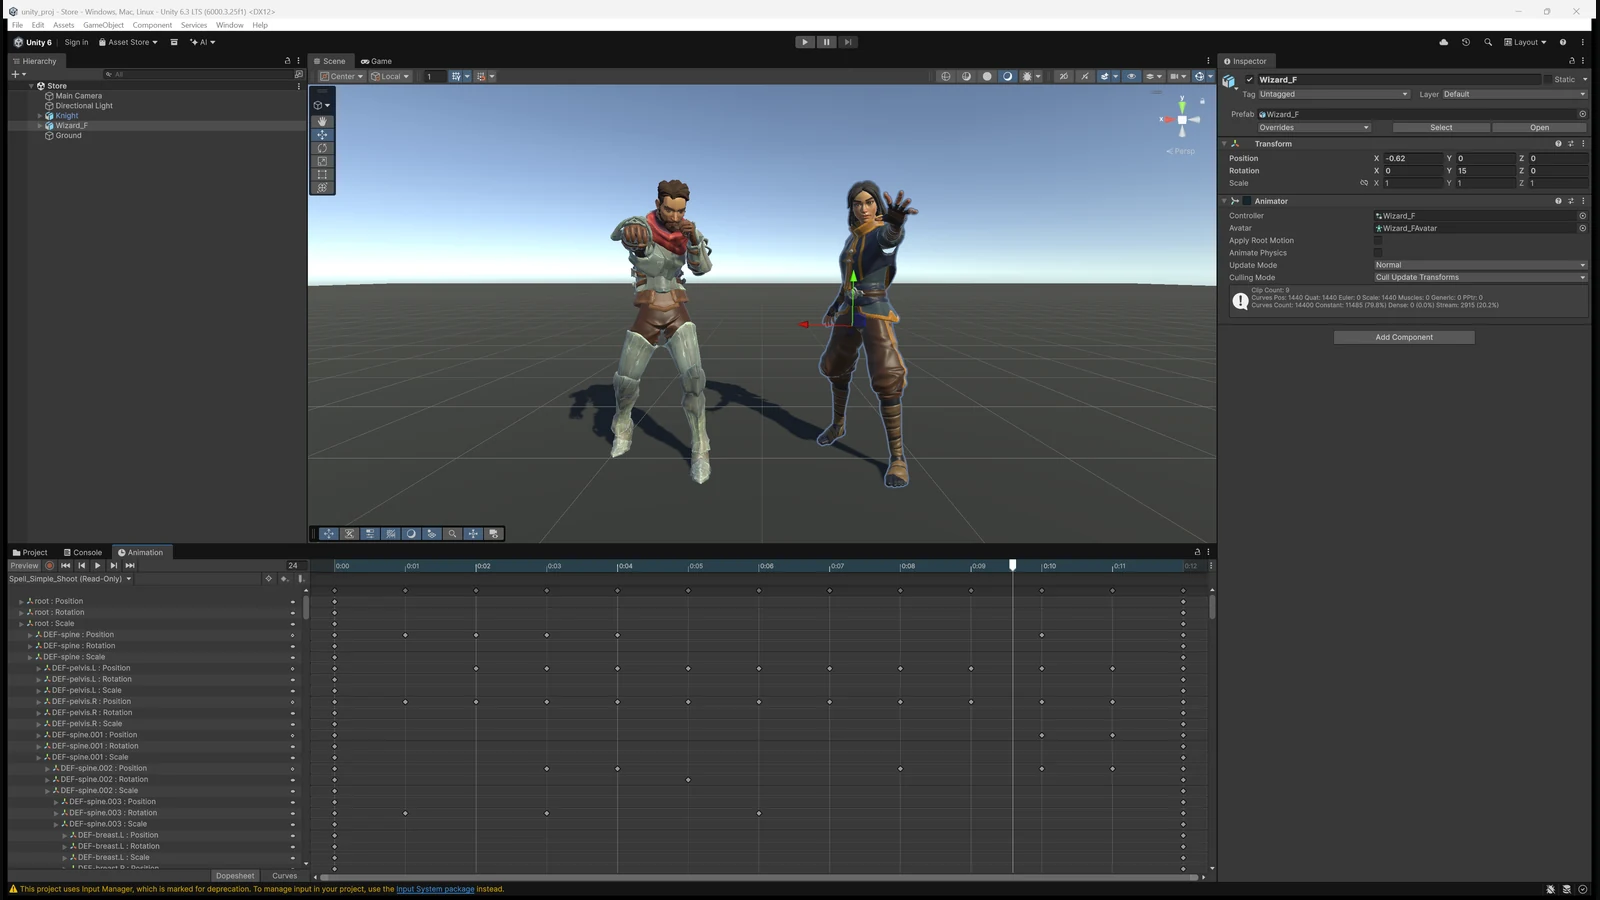This screenshot has height=900, width=1600.
Task: Open the Overrides dropdown
Action: pos(1314,127)
